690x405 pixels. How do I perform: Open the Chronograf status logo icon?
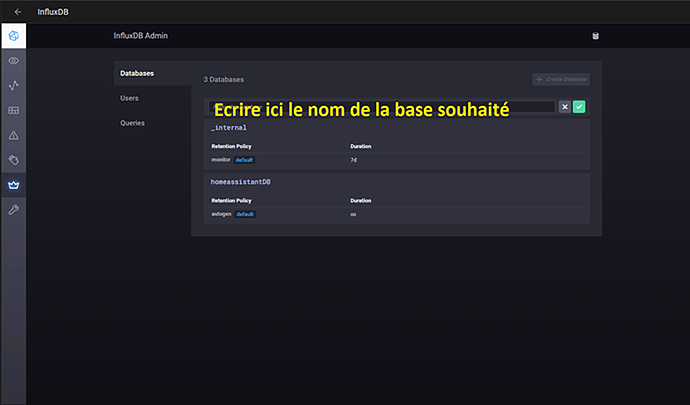tap(14, 36)
